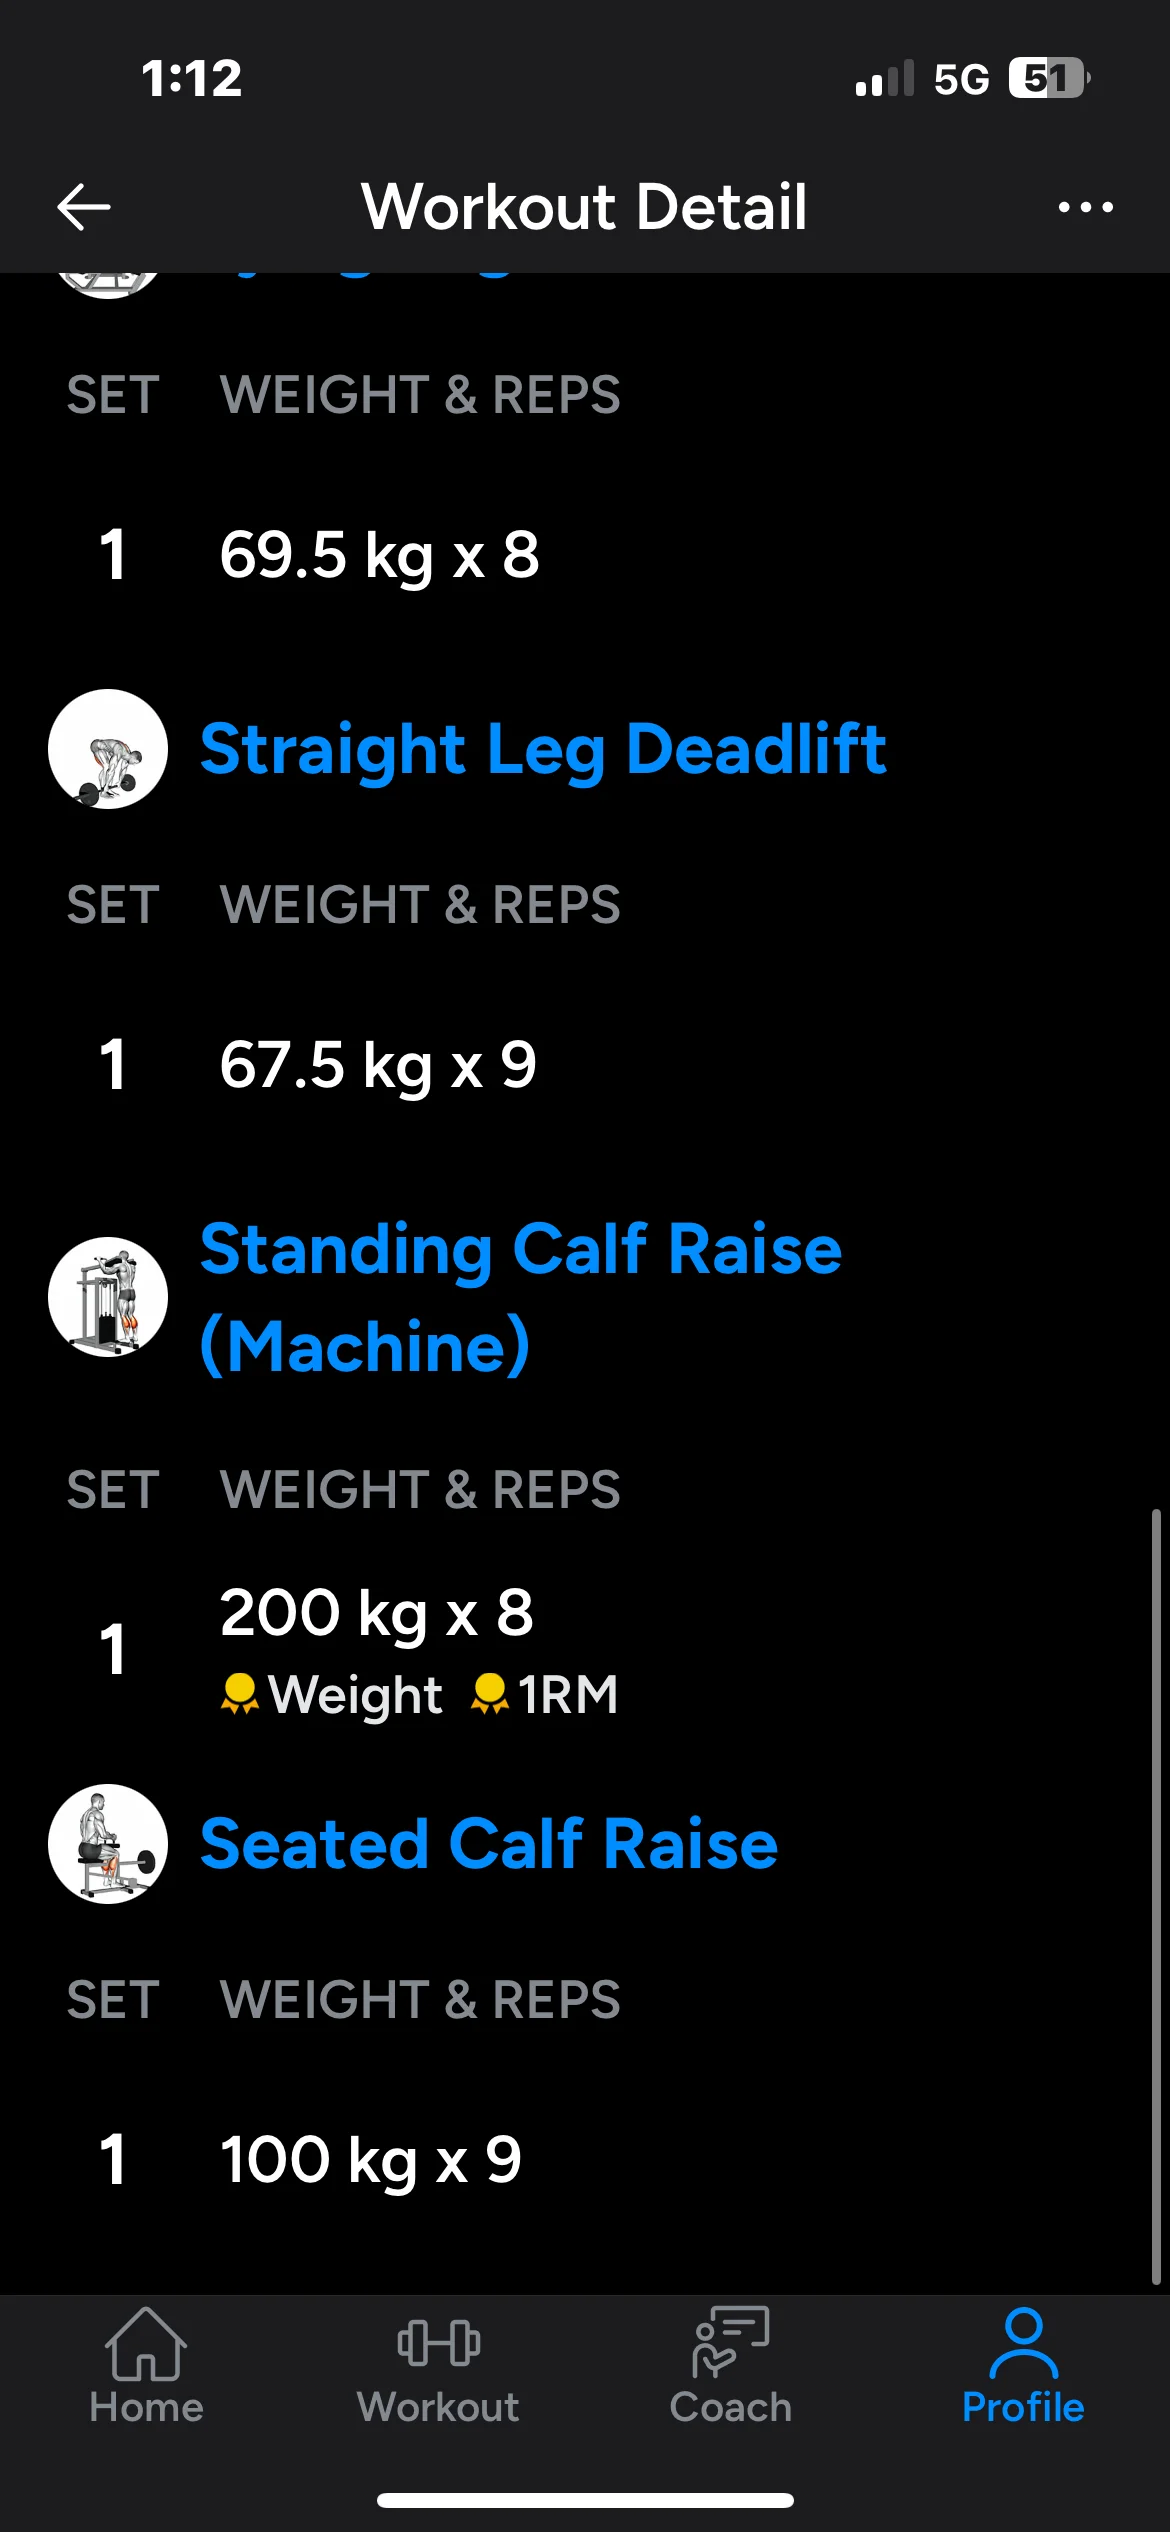Switch to the Coach tab
Viewport: 1170px width, 2532px height.
(731, 2366)
